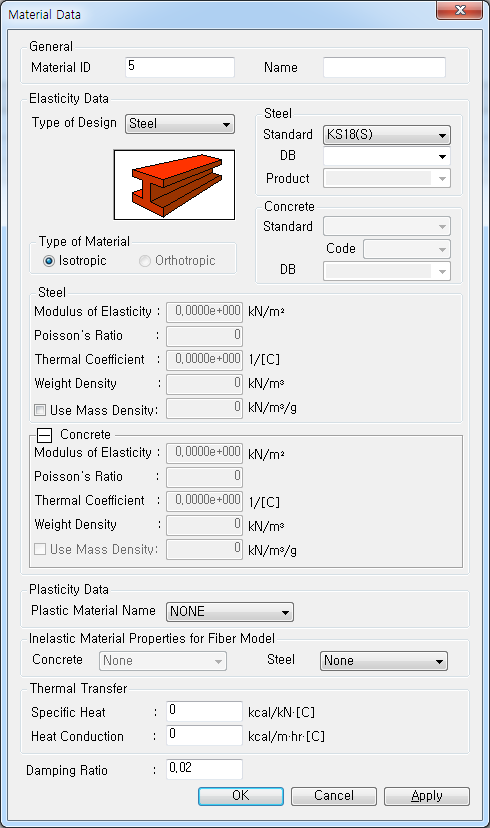Close the Material Data dialog
This screenshot has width=490, height=828.
(459, 10)
